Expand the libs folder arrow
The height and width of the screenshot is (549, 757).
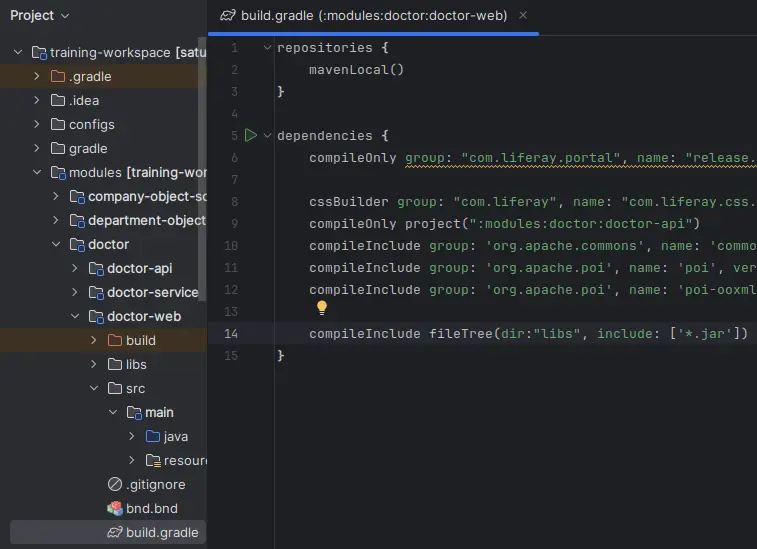click(94, 364)
